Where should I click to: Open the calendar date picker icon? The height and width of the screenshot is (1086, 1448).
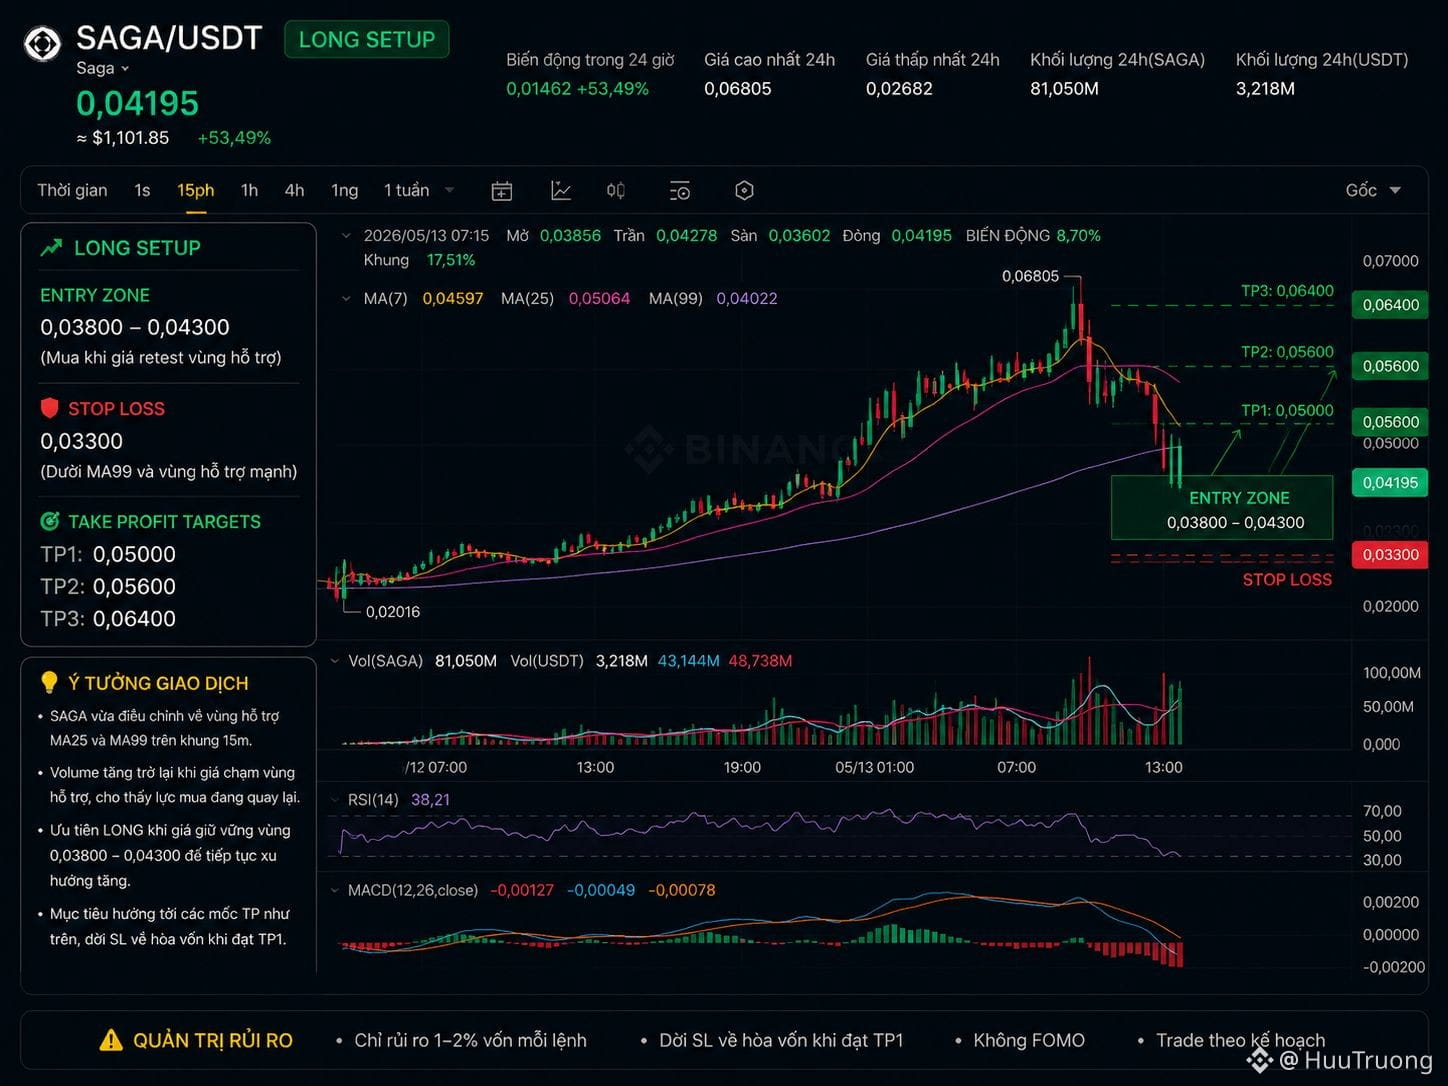pyautogui.click(x=502, y=190)
